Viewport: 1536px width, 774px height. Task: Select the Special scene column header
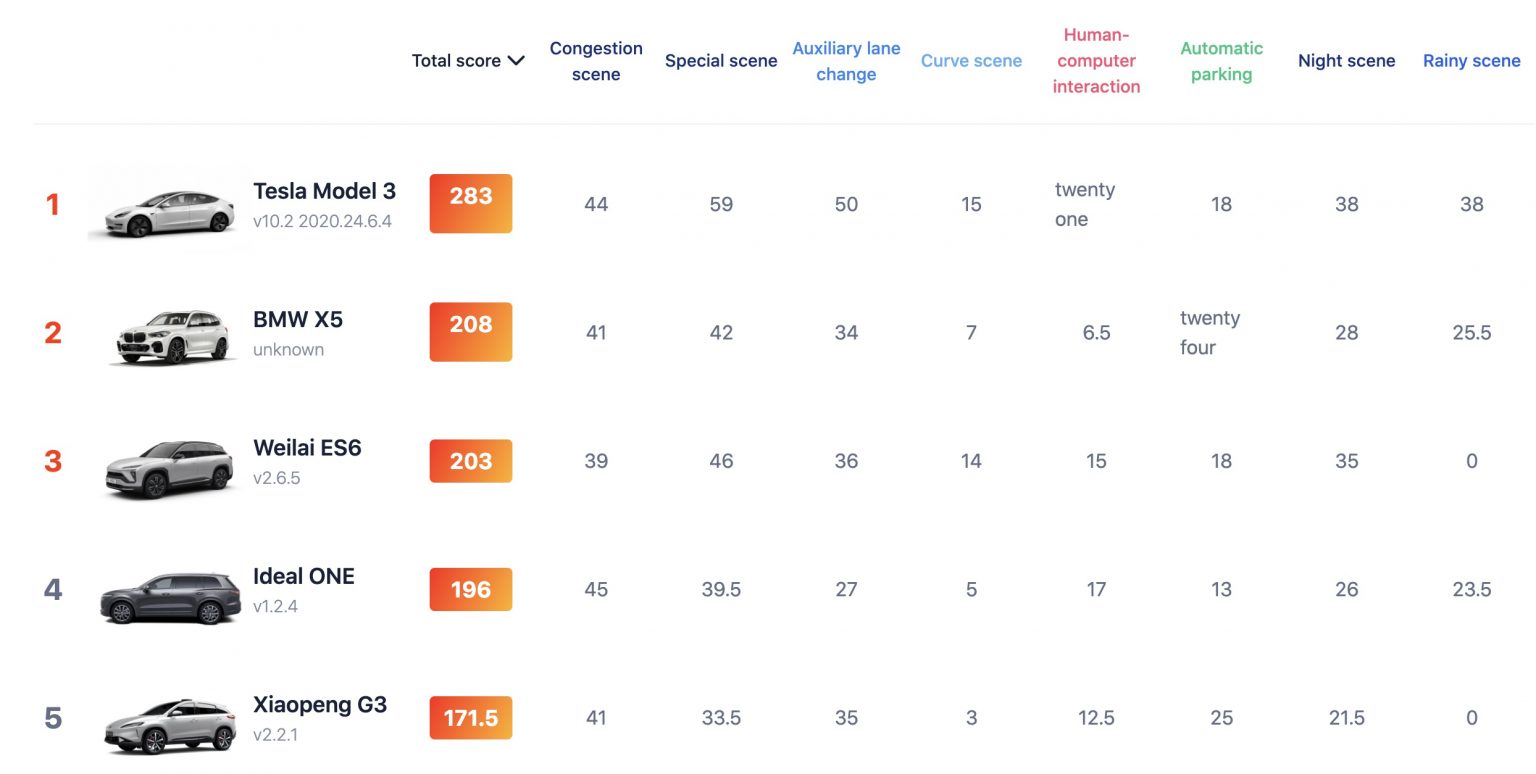coord(721,61)
